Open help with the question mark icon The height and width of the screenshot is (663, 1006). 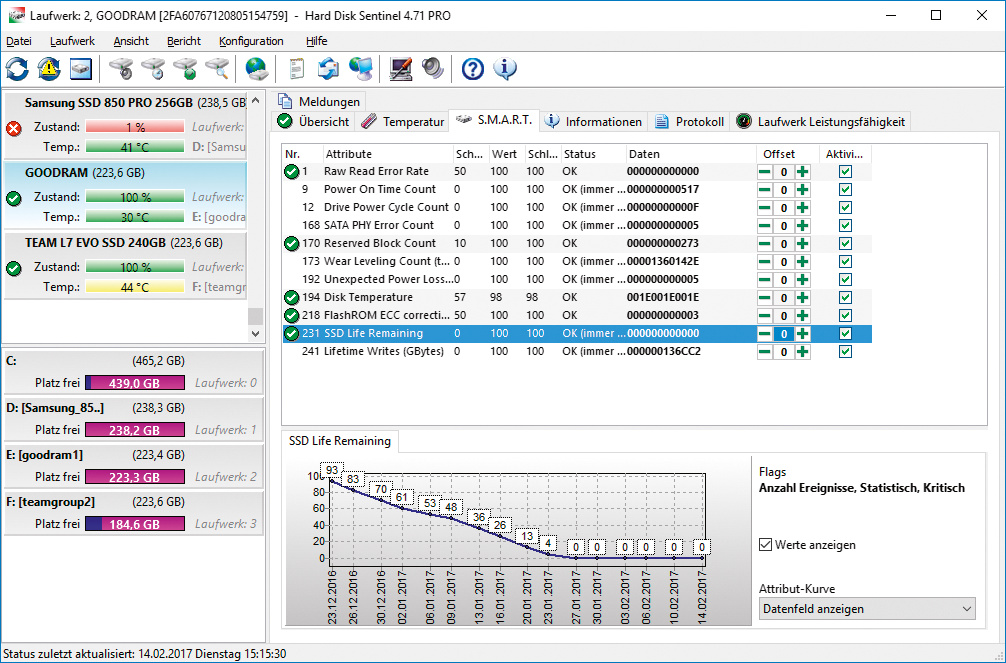(473, 69)
